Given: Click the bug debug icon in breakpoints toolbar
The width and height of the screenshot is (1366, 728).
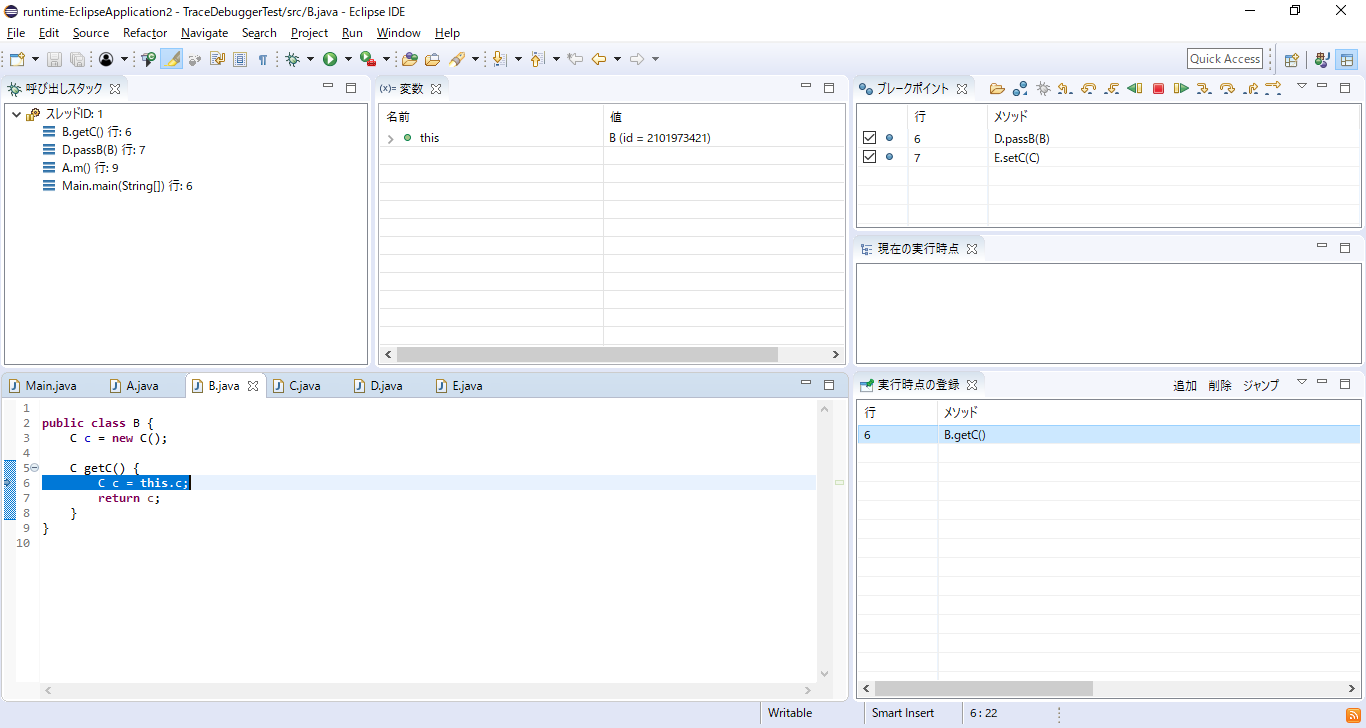Looking at the screenshot, I should pyautogui.click(x=1043, y=89).
